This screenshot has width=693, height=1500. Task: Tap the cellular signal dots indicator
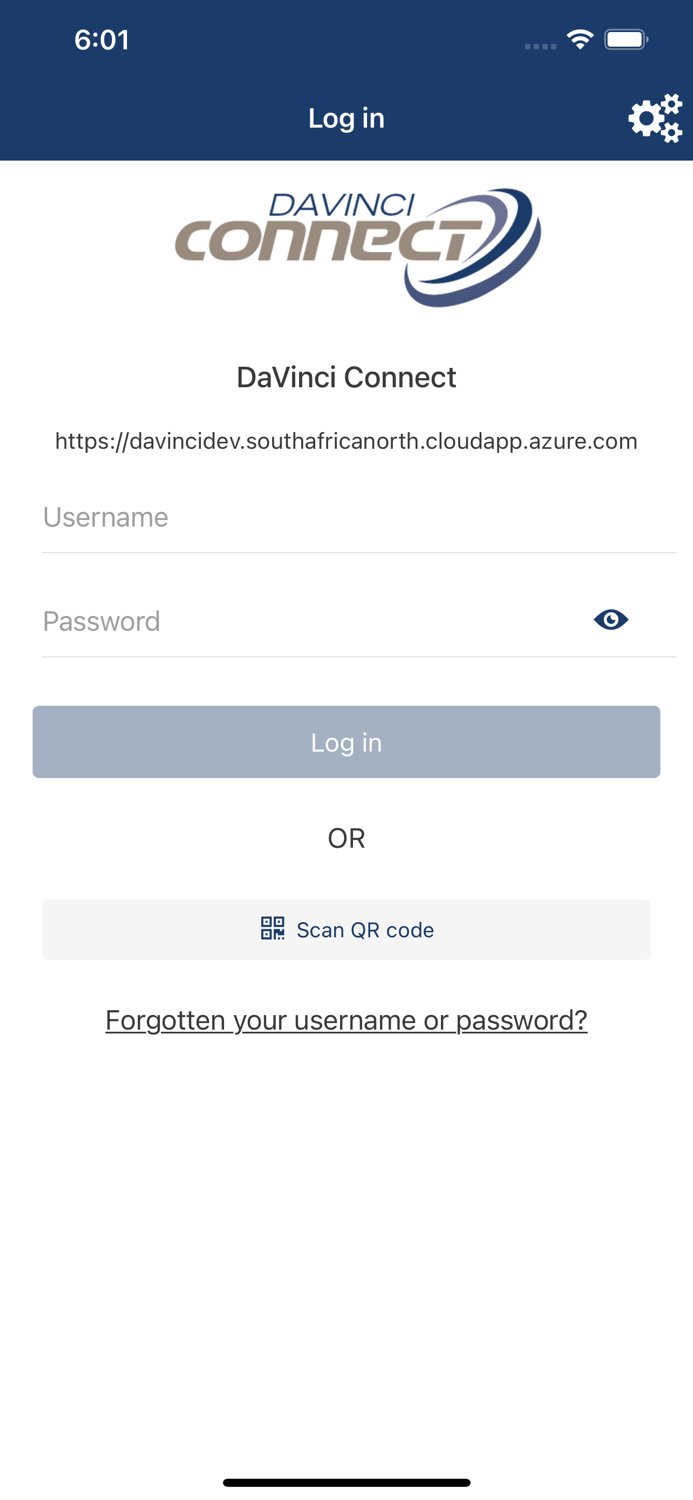coord(540,45)
